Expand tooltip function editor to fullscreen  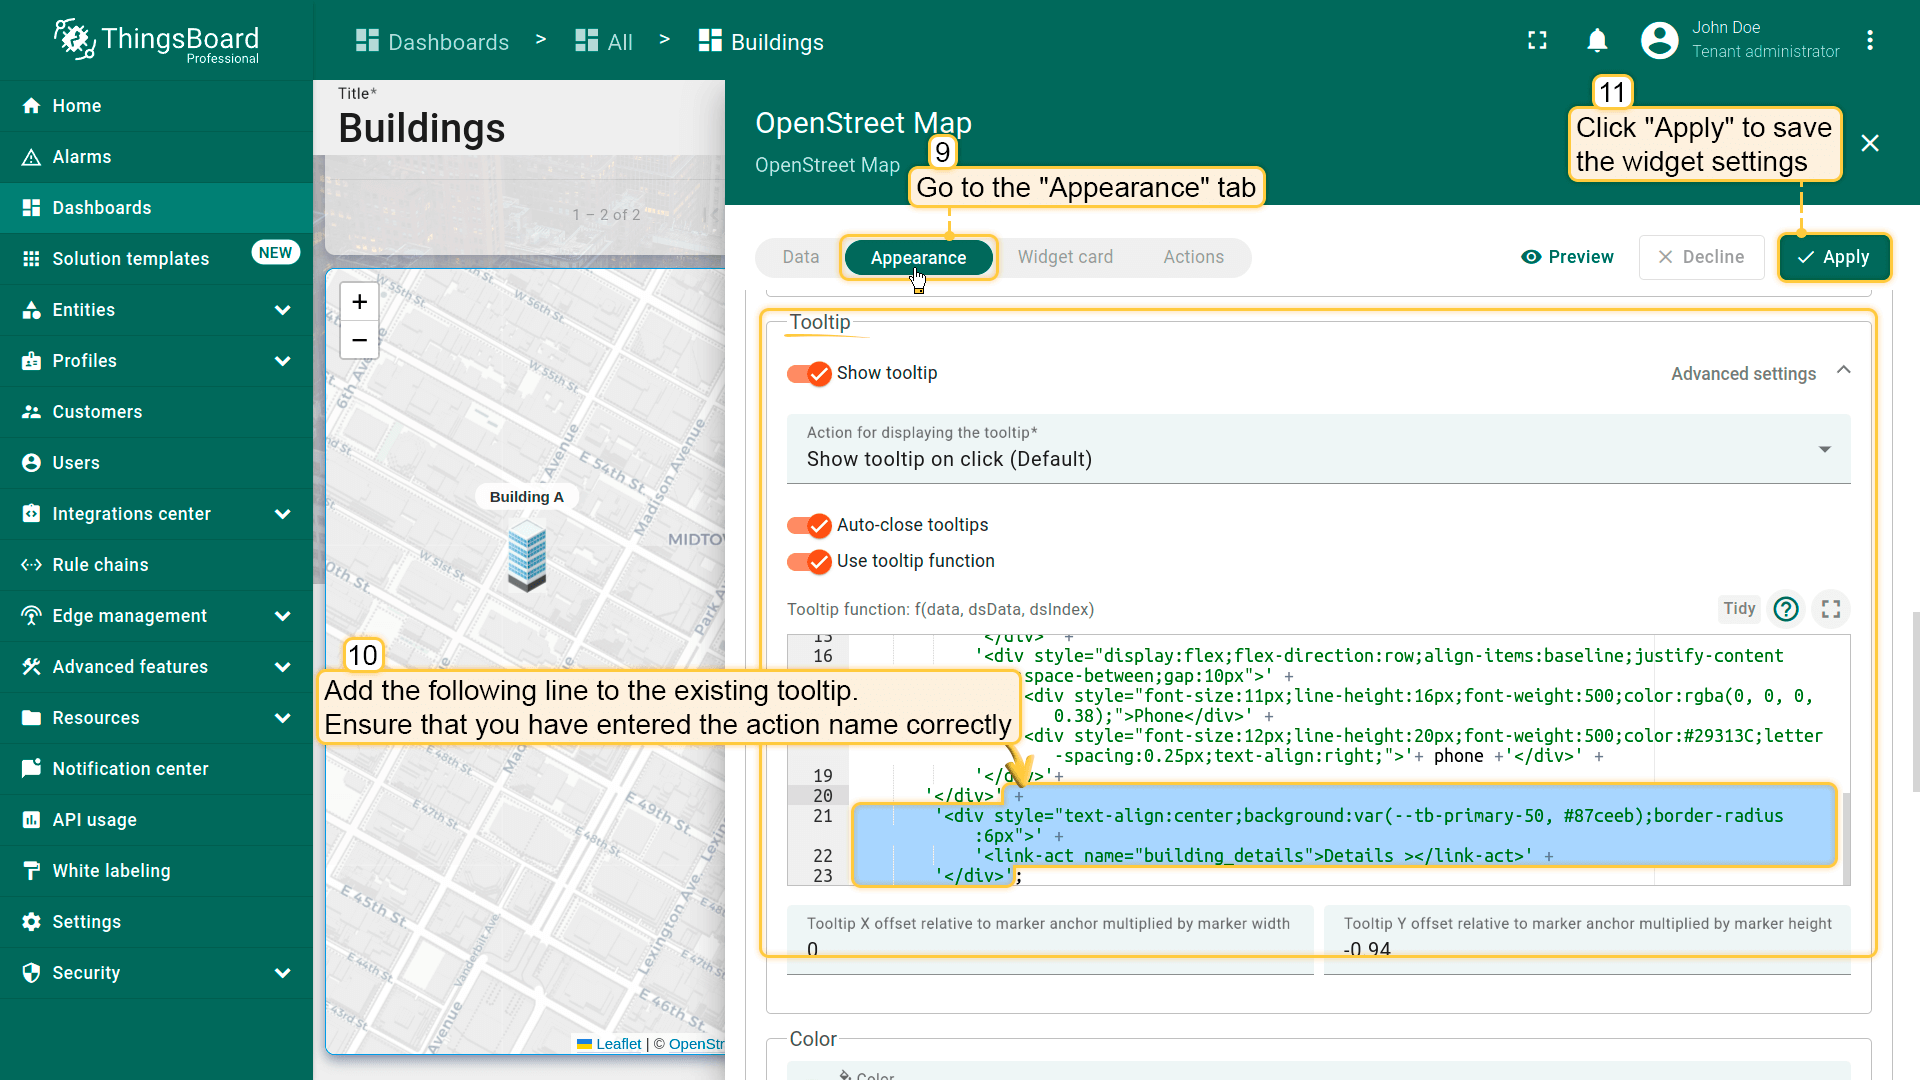click(x=1830, y=609)
